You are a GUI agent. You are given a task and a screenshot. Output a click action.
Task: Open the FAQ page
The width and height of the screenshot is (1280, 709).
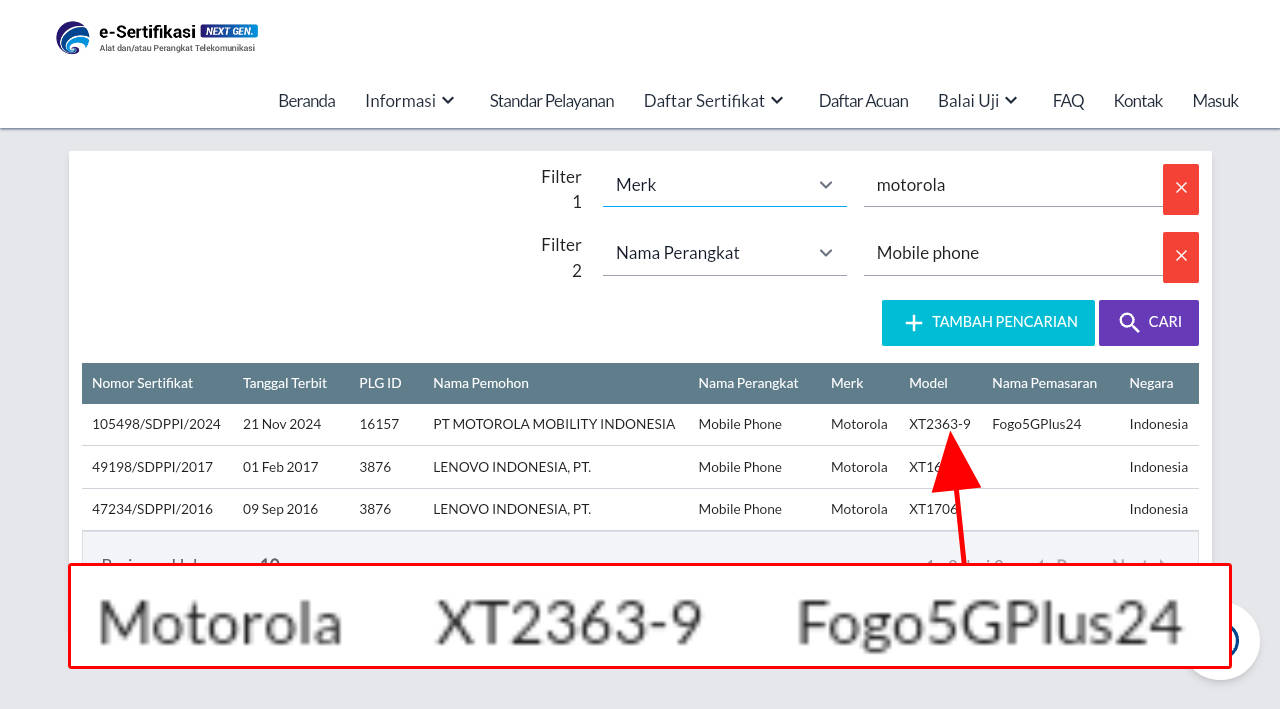coord(1068,101)
